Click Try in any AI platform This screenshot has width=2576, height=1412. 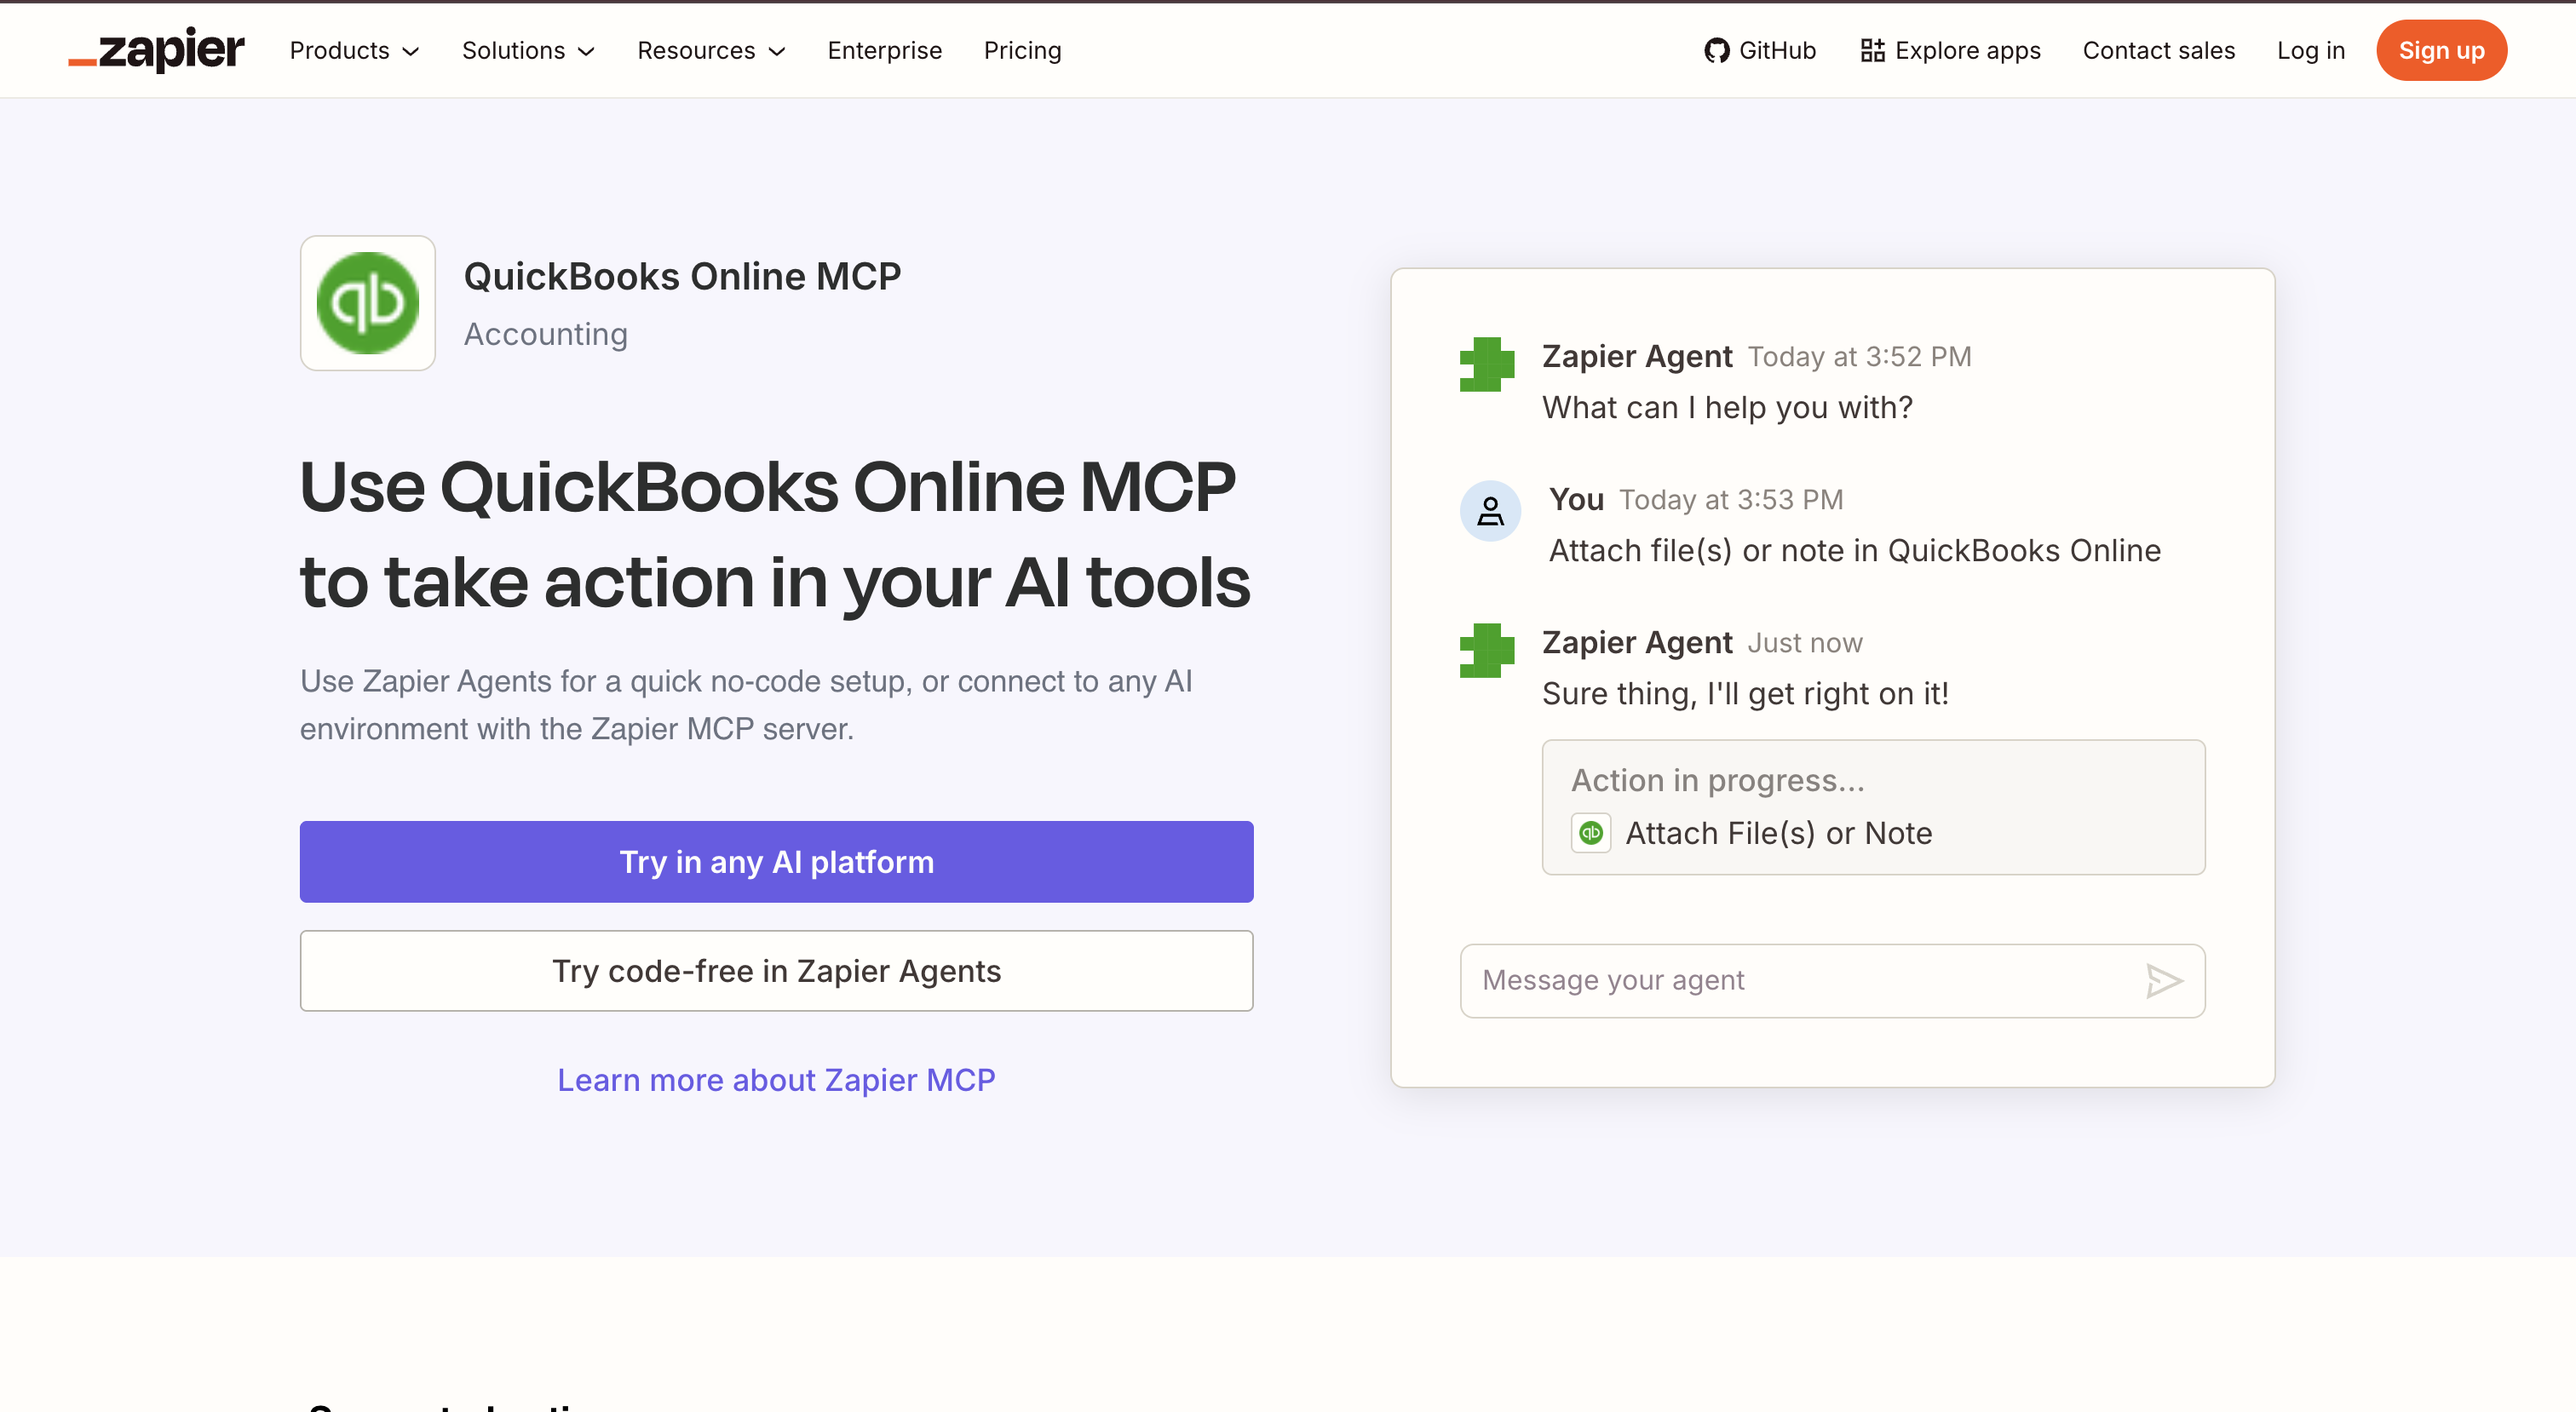point(776,862)
